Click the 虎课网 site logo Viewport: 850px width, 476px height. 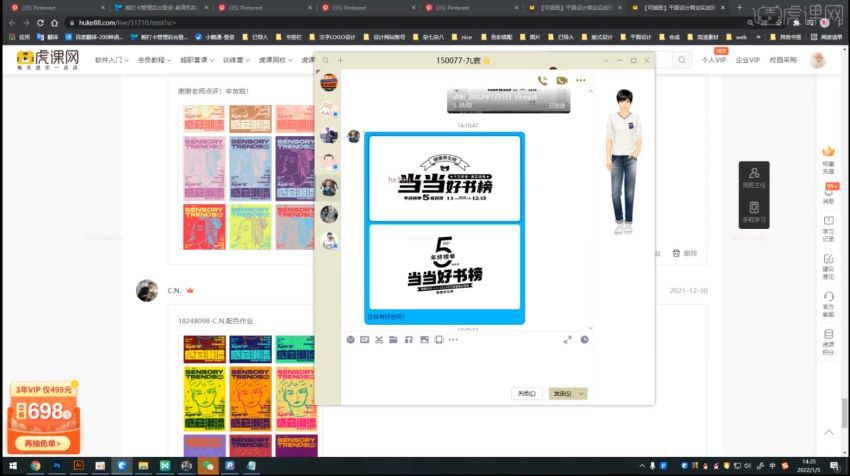pos(48,60)
